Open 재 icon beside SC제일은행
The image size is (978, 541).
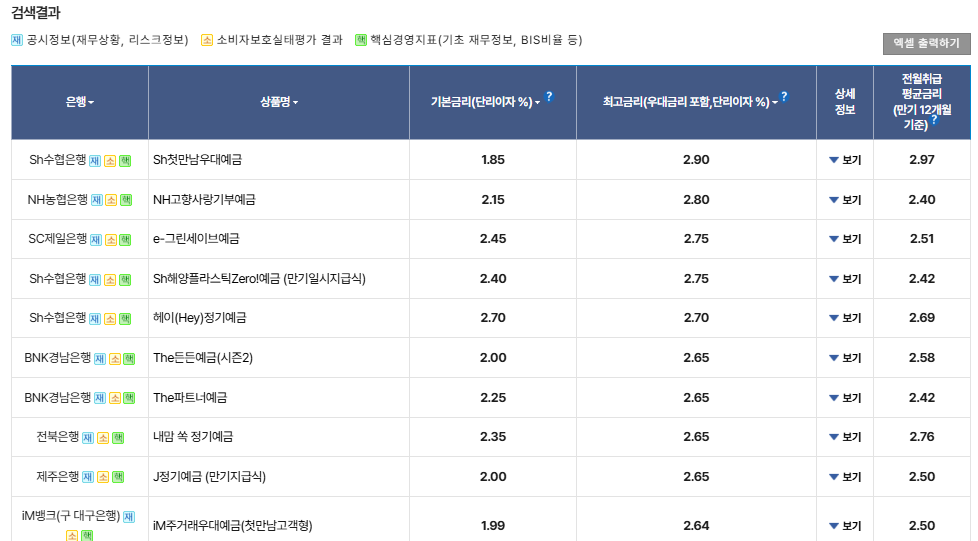click(x=95, y=240)
